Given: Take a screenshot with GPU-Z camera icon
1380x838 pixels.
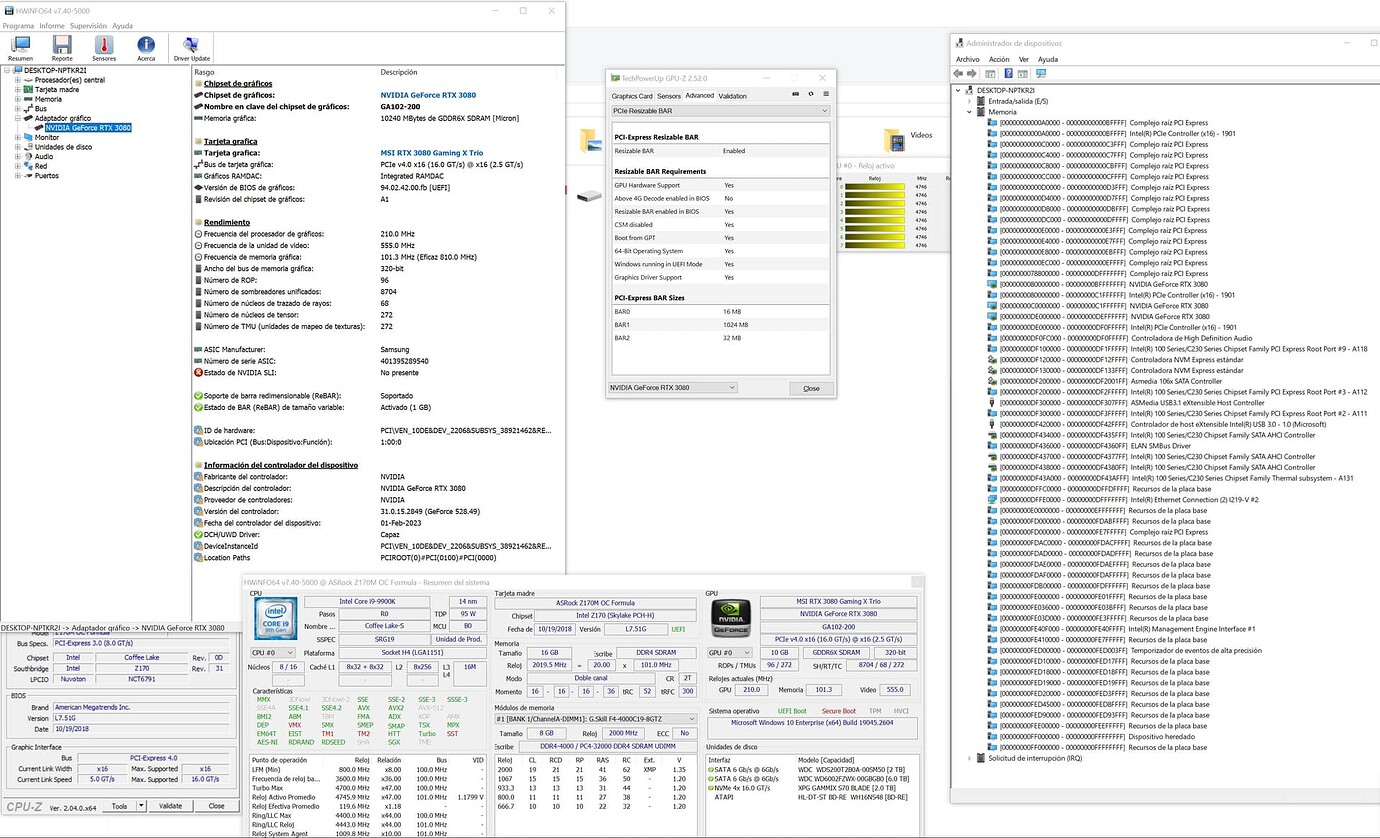Looking at the screenshot, I should coord(795,94).
